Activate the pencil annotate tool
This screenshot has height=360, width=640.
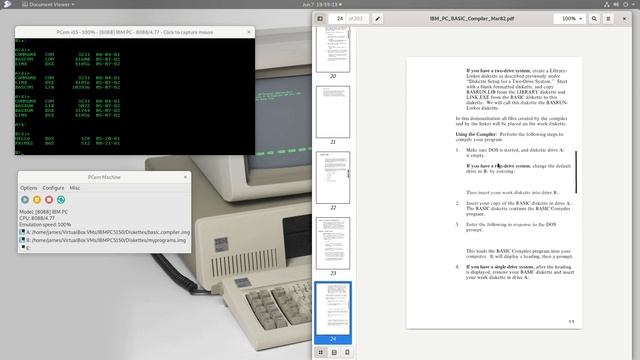(378, 19)
